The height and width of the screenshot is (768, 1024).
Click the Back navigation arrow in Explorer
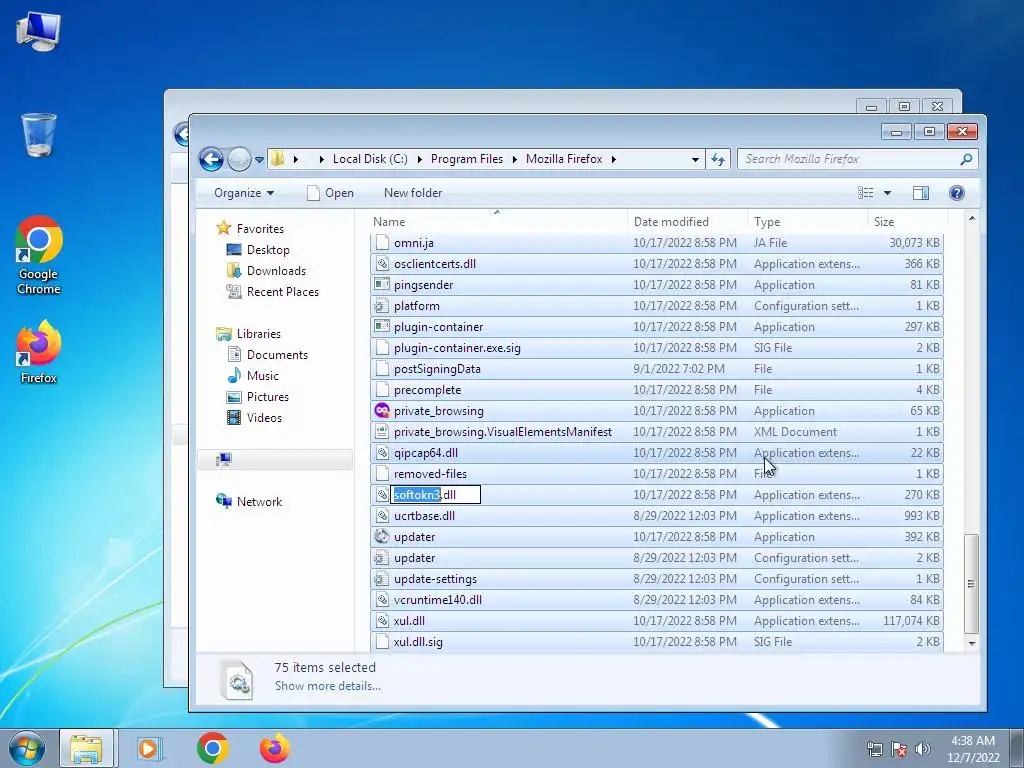point(211,159)
